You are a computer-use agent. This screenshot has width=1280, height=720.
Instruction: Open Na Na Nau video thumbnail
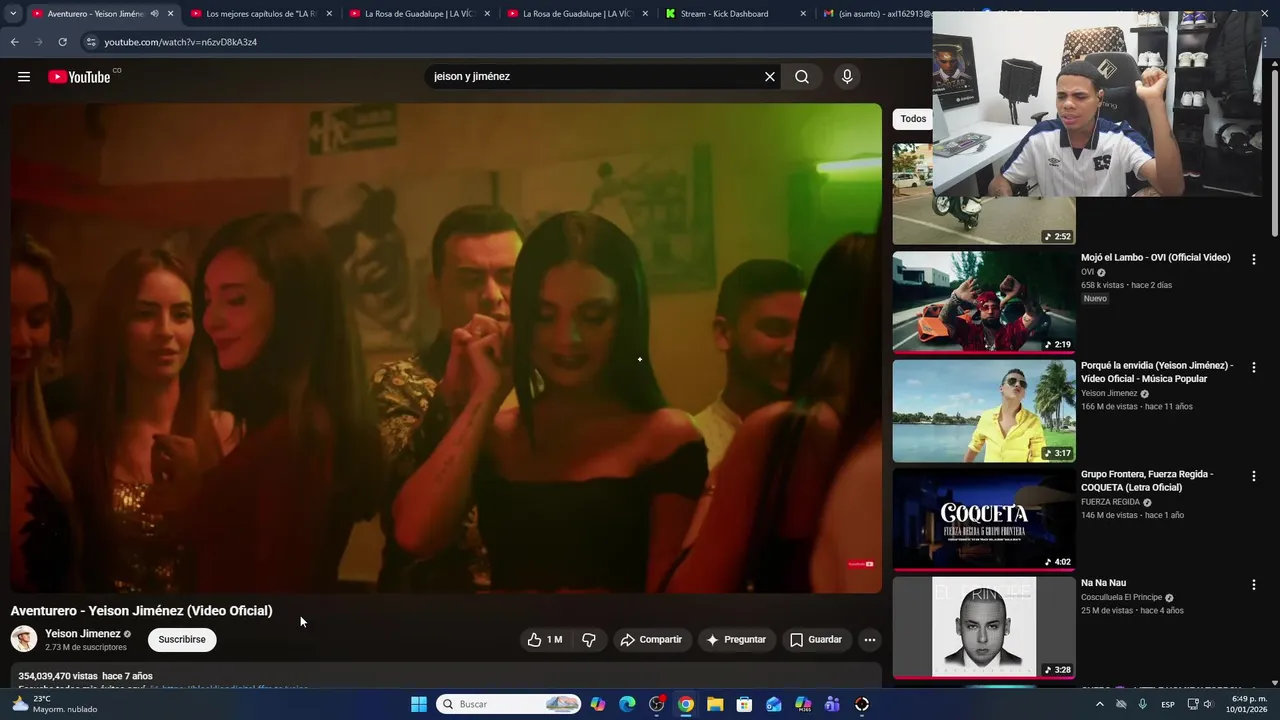(984, 627)
